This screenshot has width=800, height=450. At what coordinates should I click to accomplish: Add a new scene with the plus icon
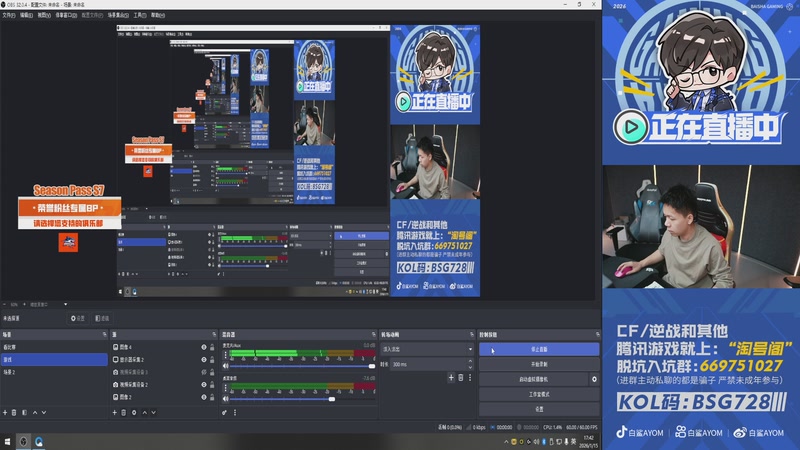point(5,412)
